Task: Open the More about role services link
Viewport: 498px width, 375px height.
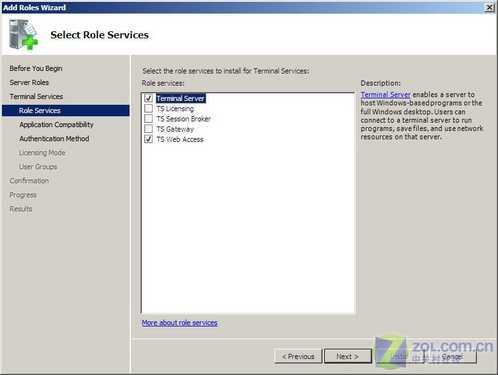Action: pyautogui.click(x=180, y=323)
